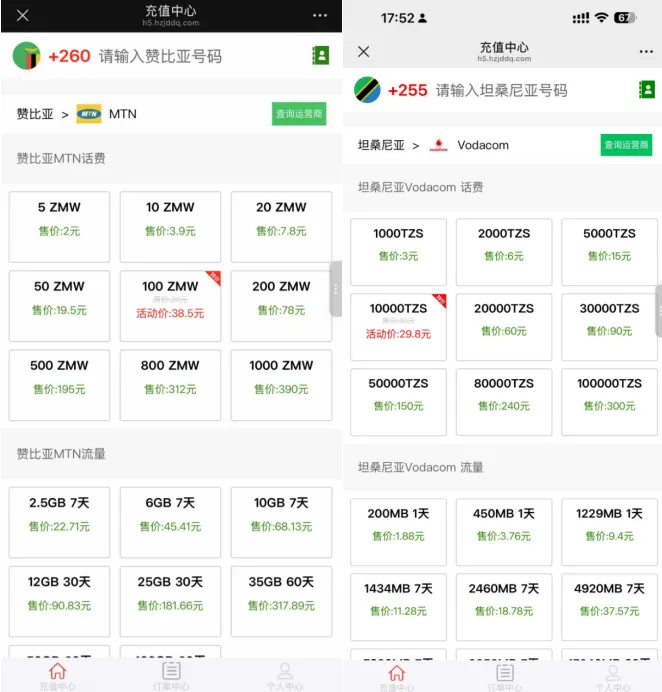Select the MTN operator logo

[x=89, y=114]
